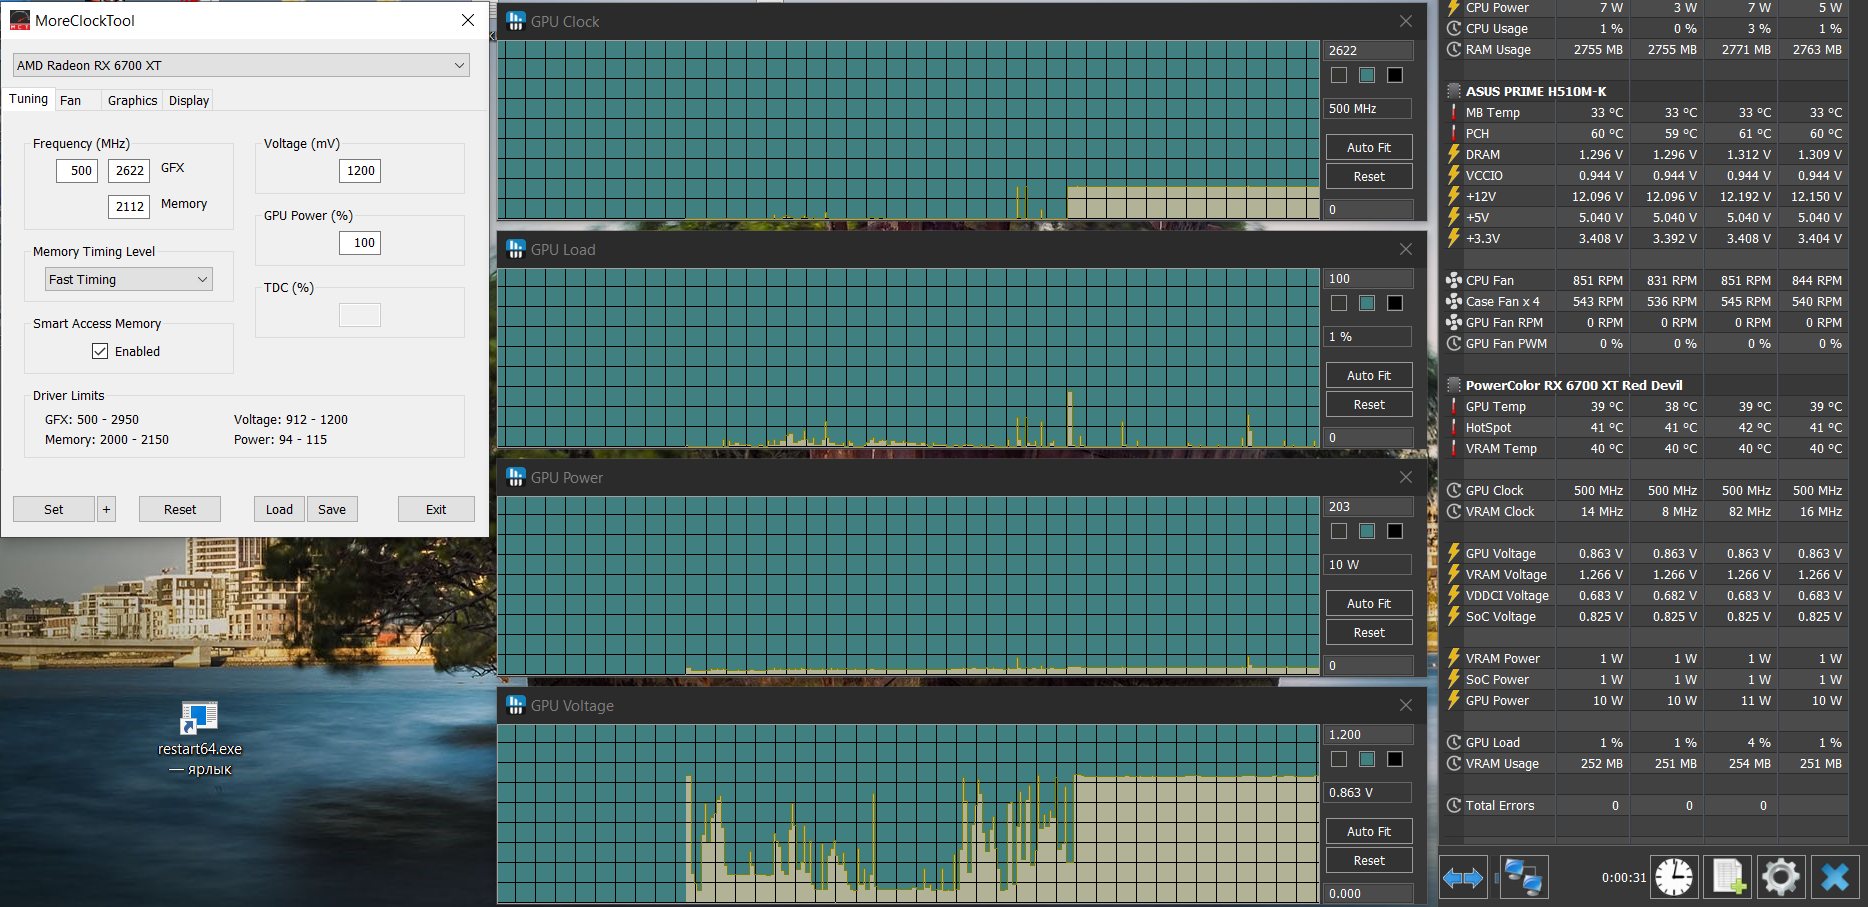Click the GPU Load graph window icon
This screenshot has width=1868, height=907.
tap(516, 249)
